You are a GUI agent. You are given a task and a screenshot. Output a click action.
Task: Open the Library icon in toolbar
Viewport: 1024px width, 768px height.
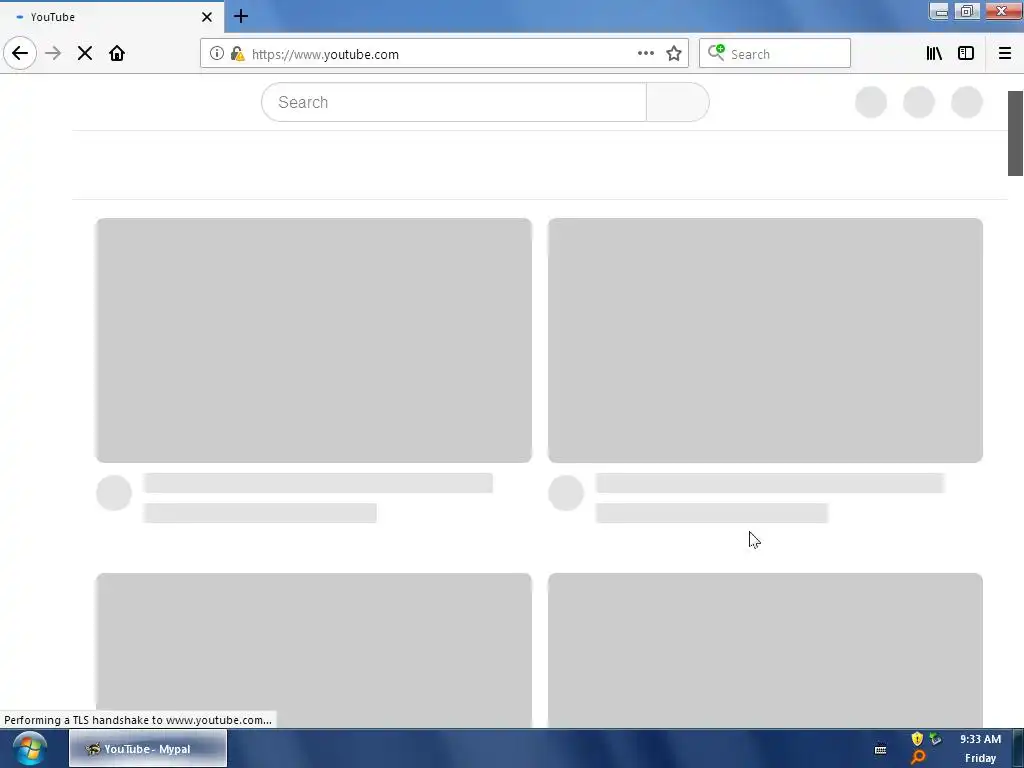(x=934, y=54)
